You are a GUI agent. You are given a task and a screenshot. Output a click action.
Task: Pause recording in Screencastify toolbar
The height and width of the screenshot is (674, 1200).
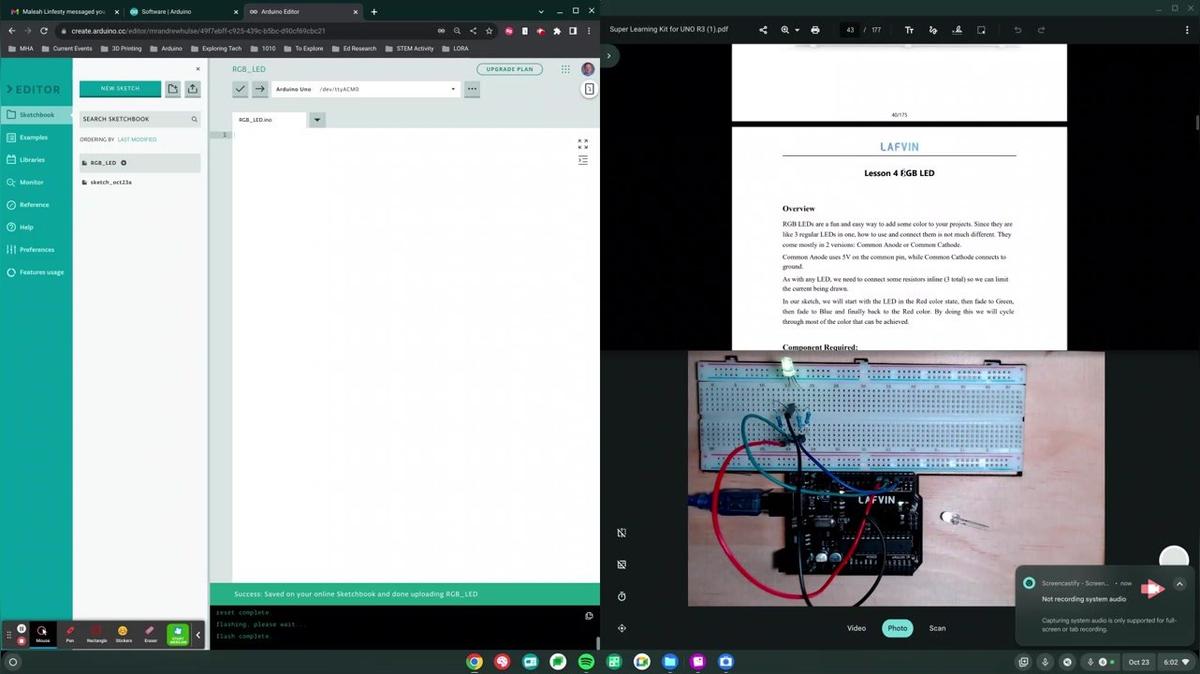click(x=21, y=629)
